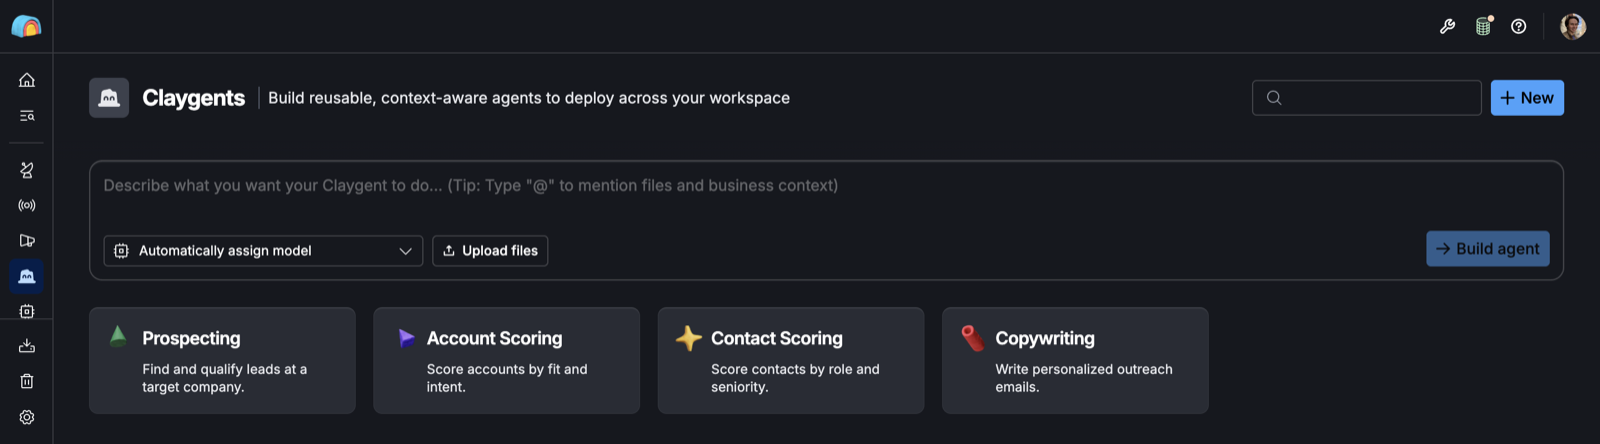Open the chip icon in sidebar
This screenshot has width=1600, height=444.
[27, 311]
